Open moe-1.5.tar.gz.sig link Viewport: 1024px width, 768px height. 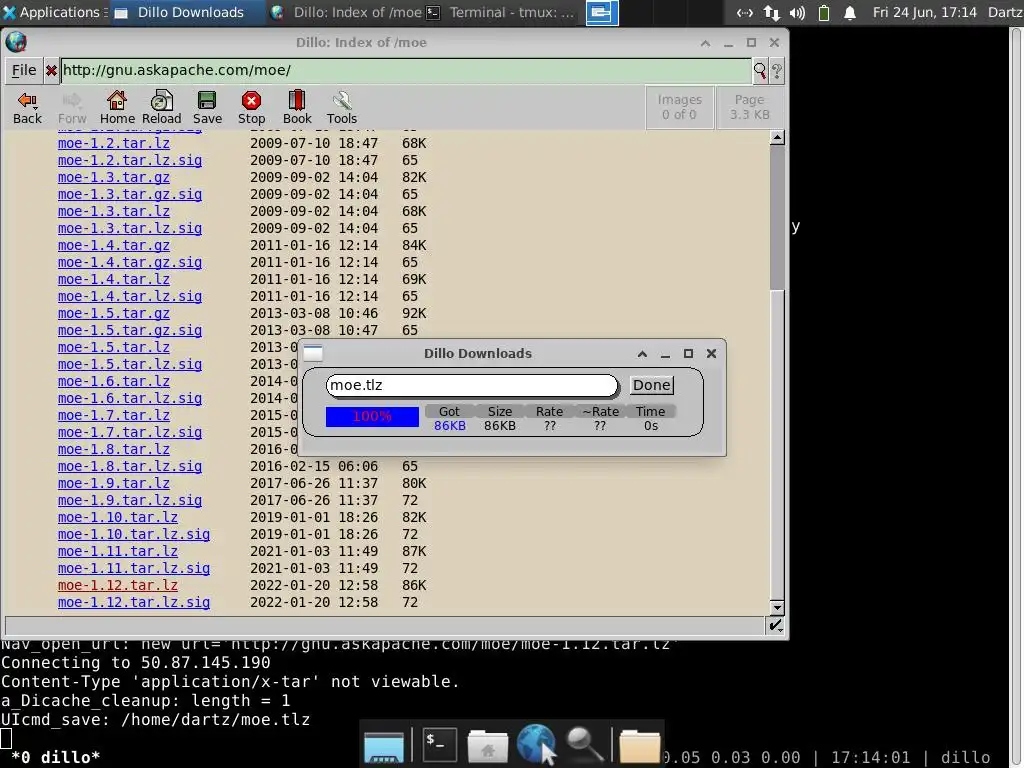coord(130,330)
